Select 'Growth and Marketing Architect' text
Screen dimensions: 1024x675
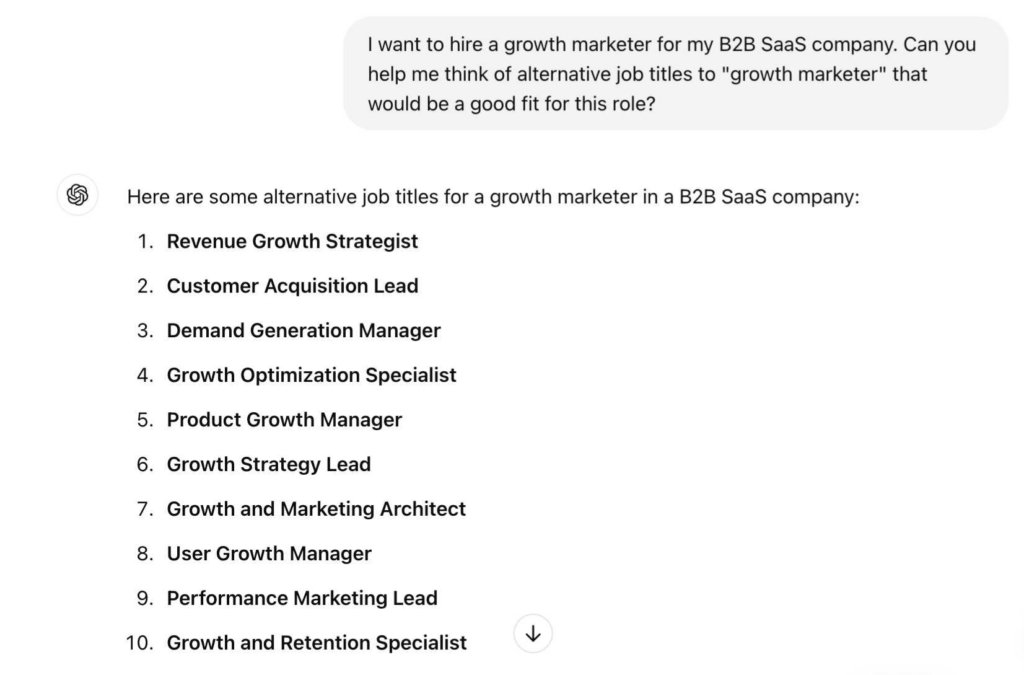(316, 509)
